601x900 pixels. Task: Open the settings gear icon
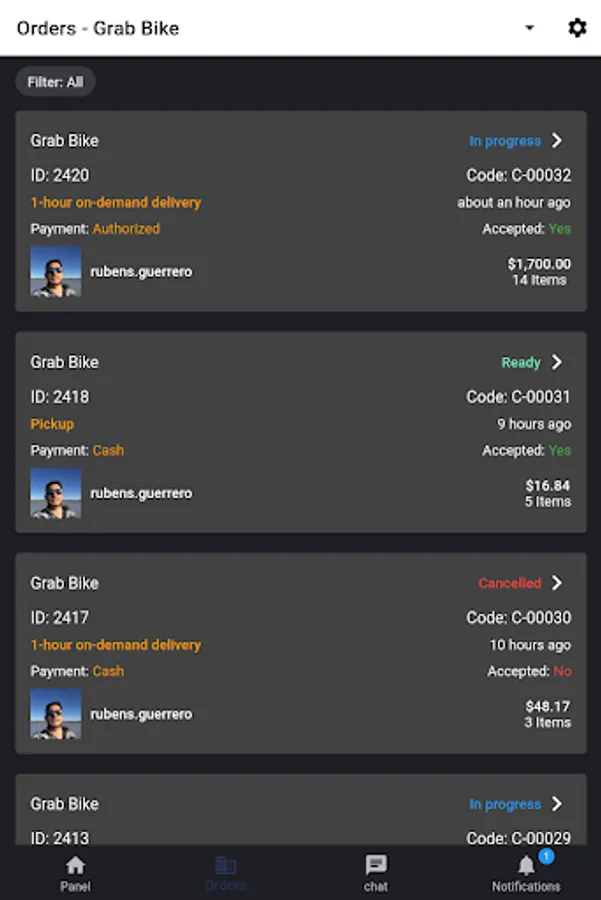[577, 28]
